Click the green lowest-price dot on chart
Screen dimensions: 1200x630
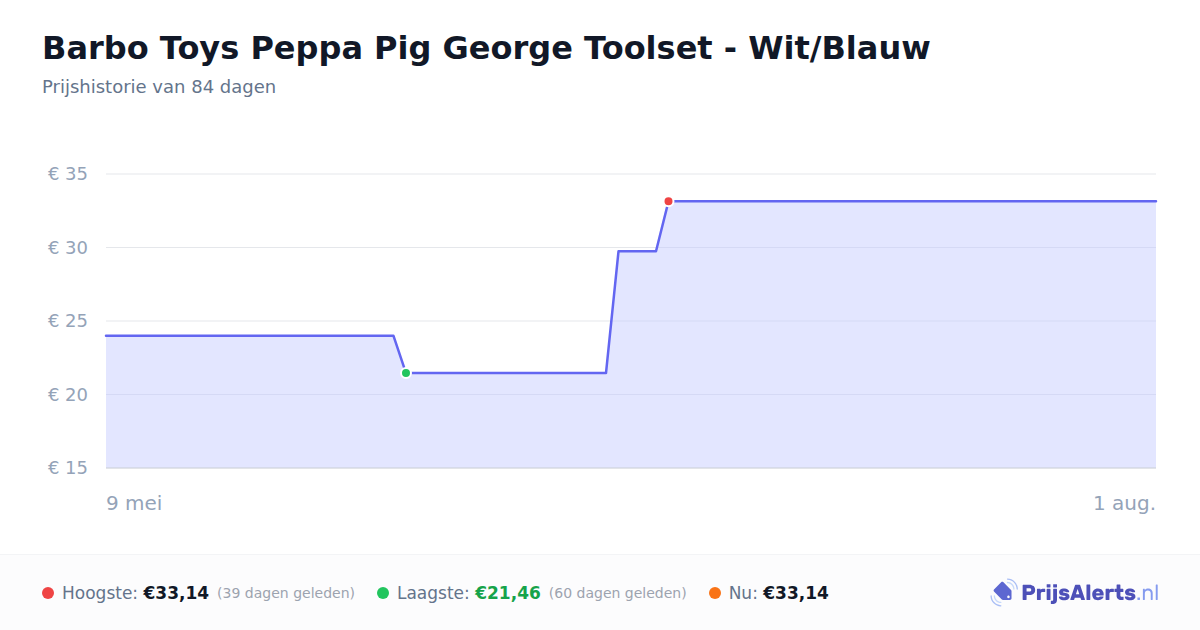click(406, 373)
